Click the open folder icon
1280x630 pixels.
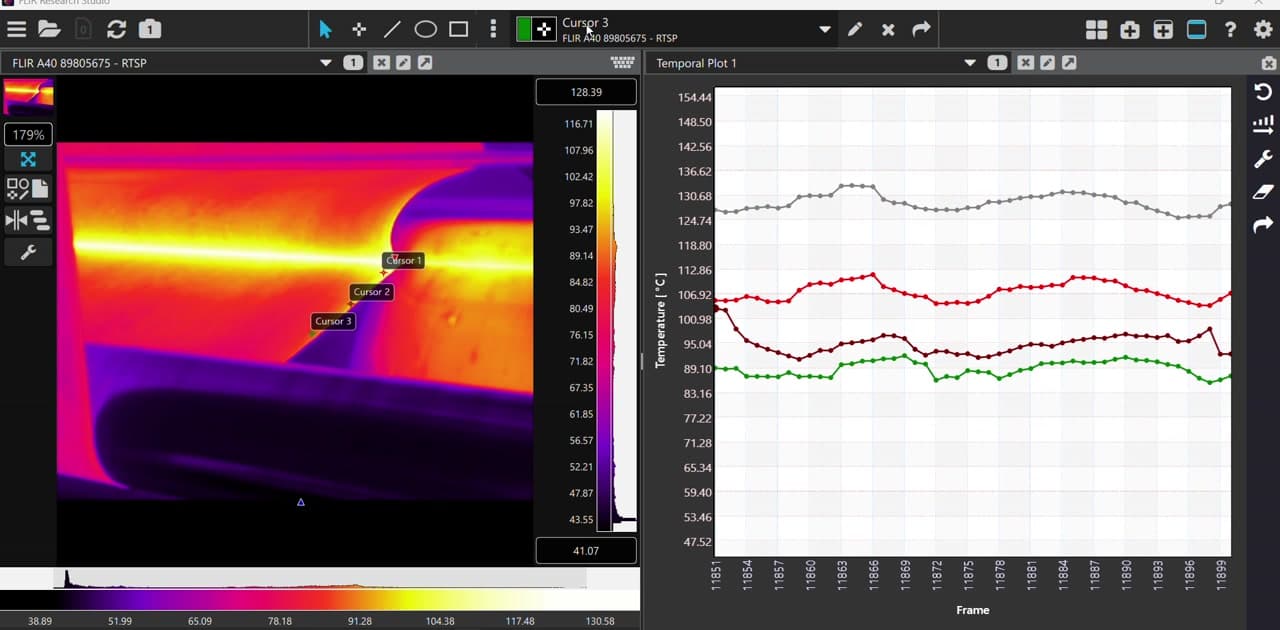tap(49, 30)
